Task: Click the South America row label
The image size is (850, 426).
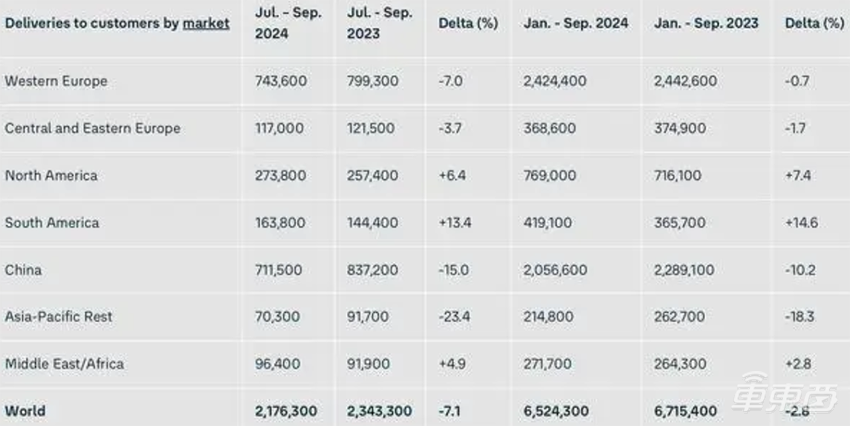Action: [x=52, y=222]
